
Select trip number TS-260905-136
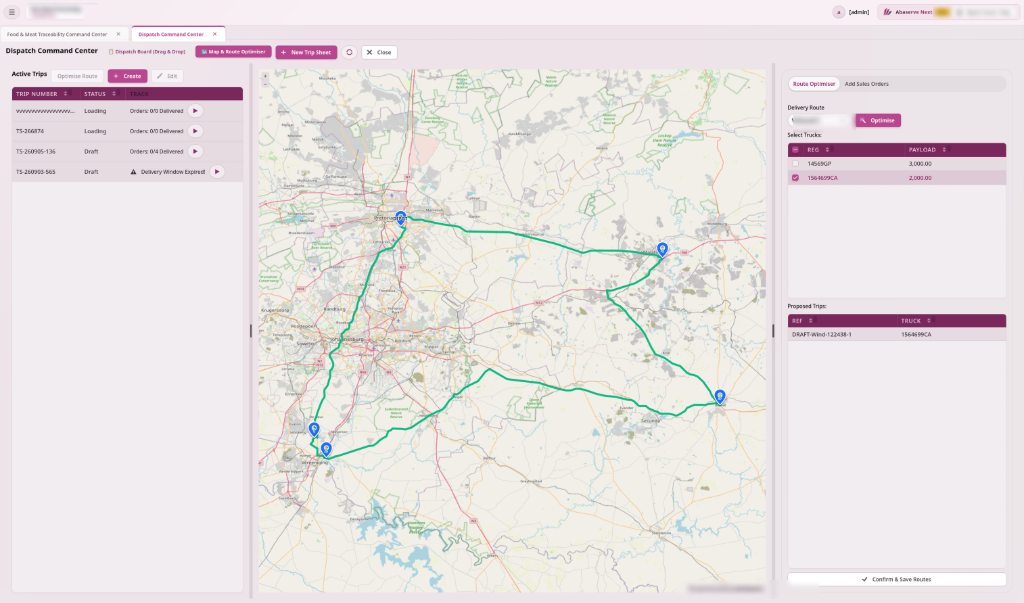(x=36, y=152)
